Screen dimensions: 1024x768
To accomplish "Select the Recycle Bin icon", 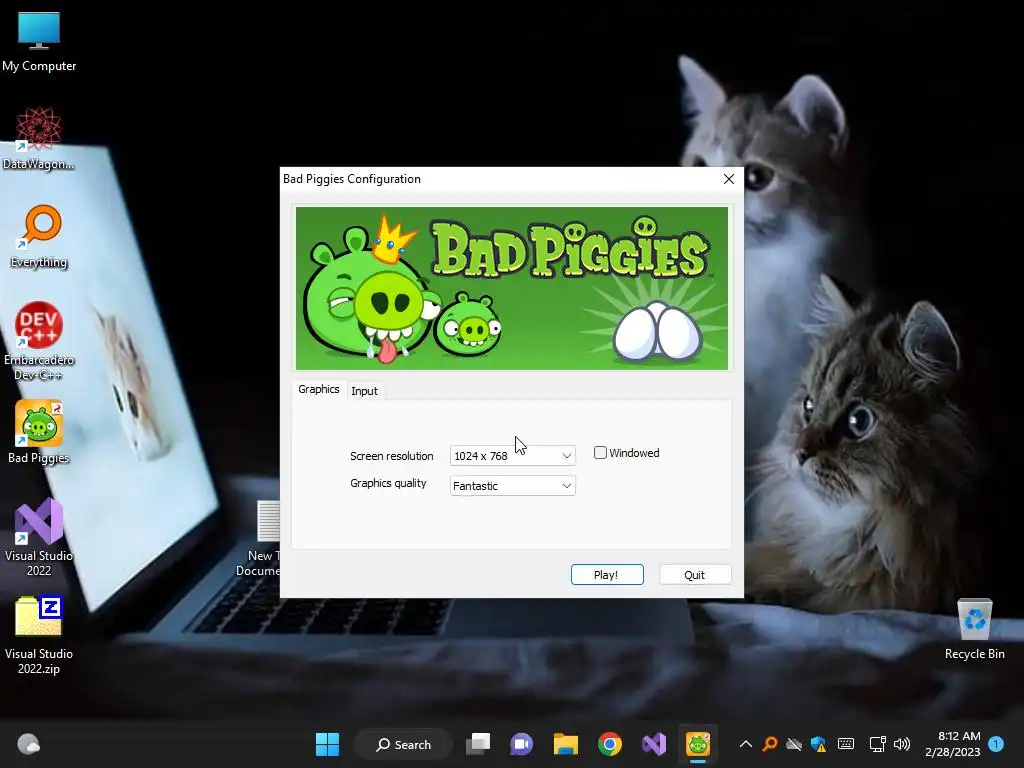I will point(974,629).
